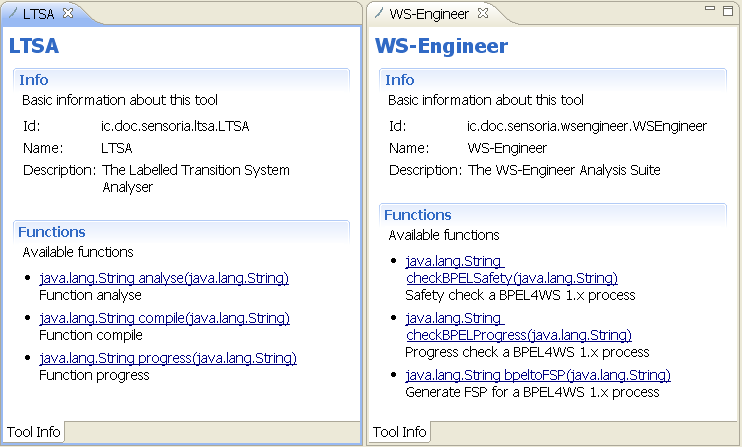Collapse the LTSA Functions section header
Viewport: 742px width, 447px height.
(52, 232)
